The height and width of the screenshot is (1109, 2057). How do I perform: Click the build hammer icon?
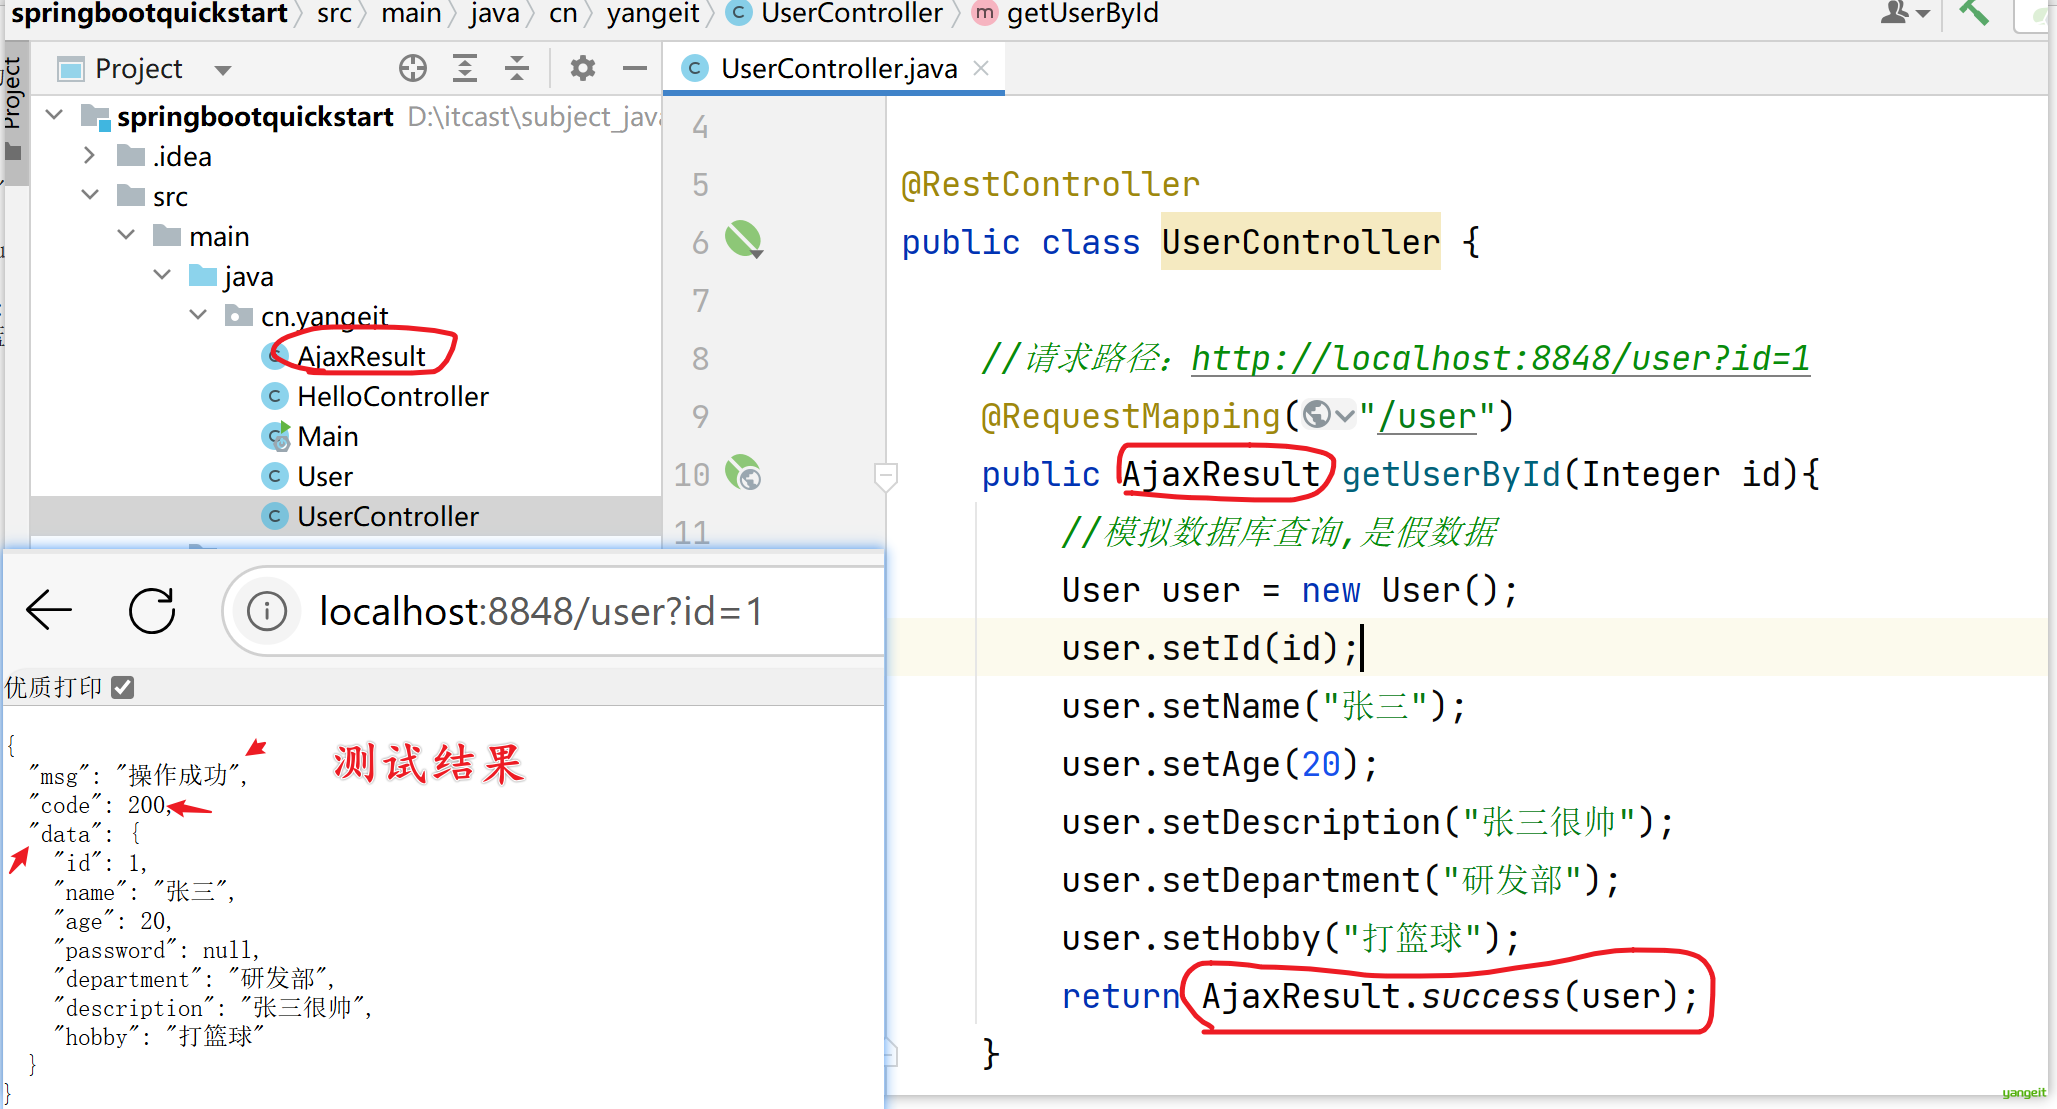point(1974,13)
